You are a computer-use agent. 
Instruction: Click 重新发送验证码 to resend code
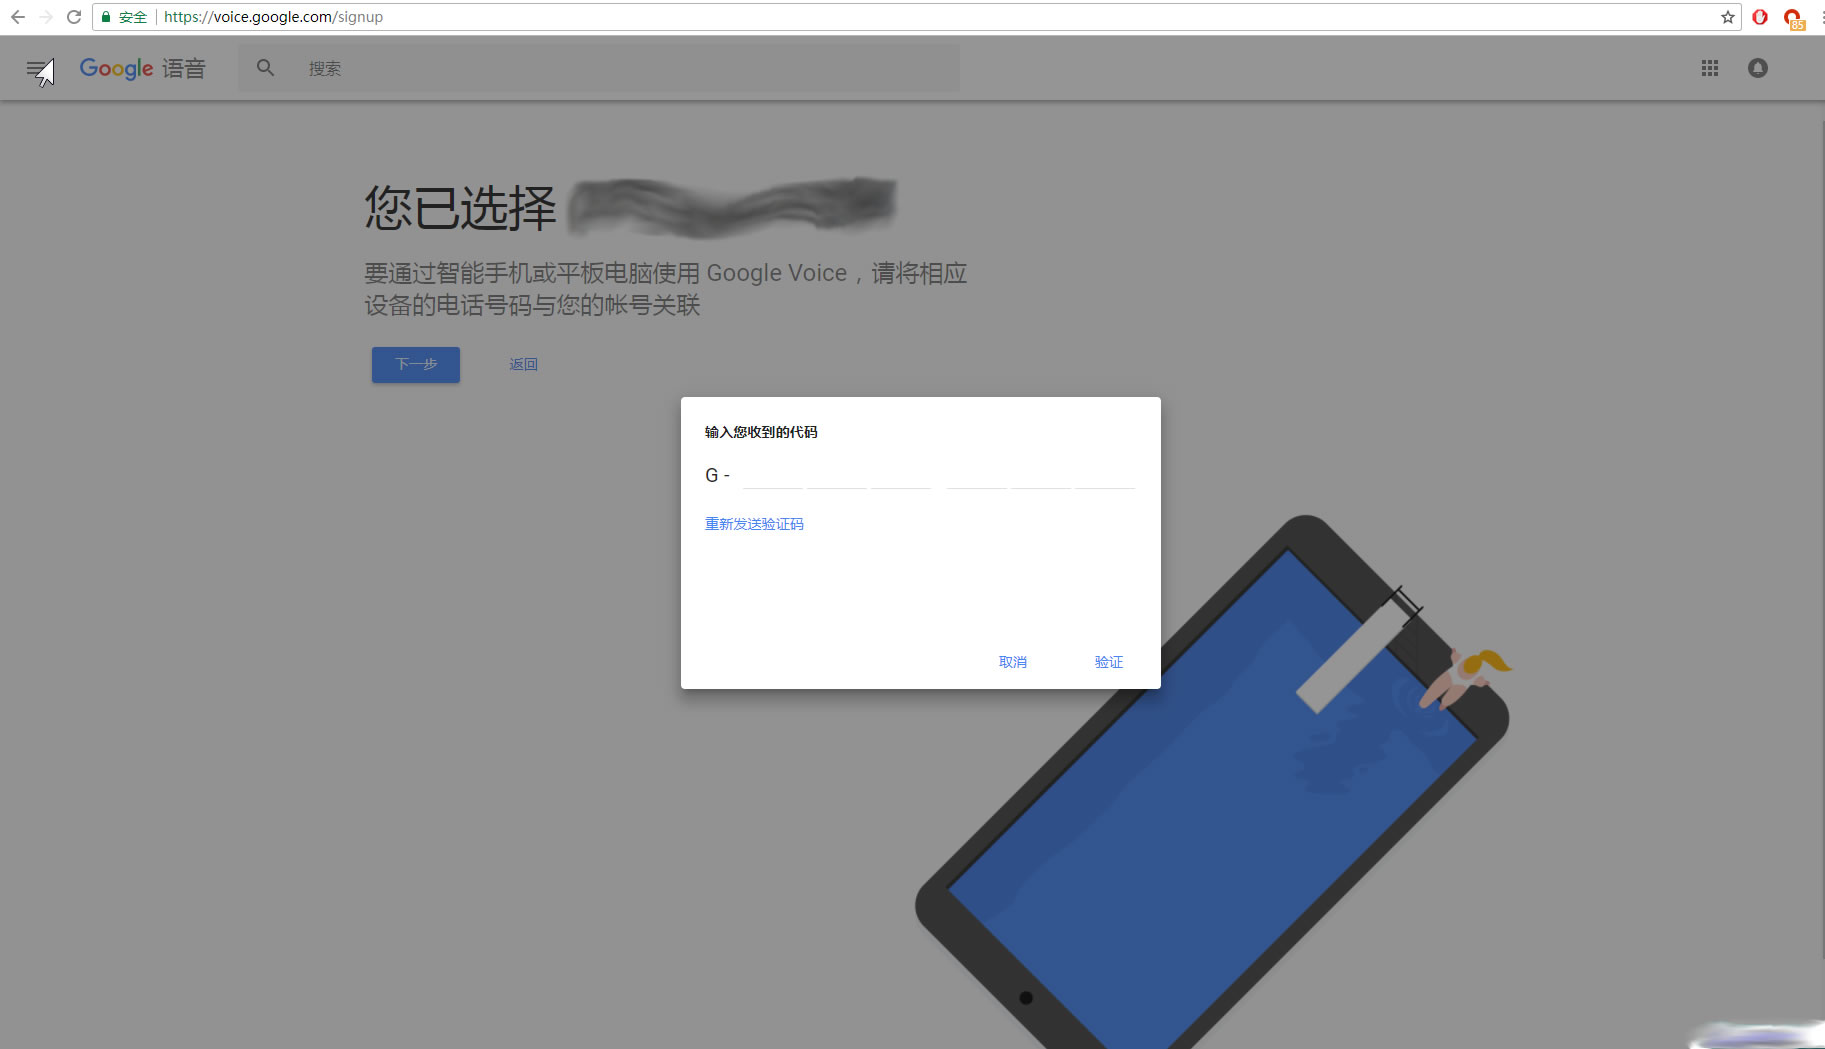[x=754, y=524]
